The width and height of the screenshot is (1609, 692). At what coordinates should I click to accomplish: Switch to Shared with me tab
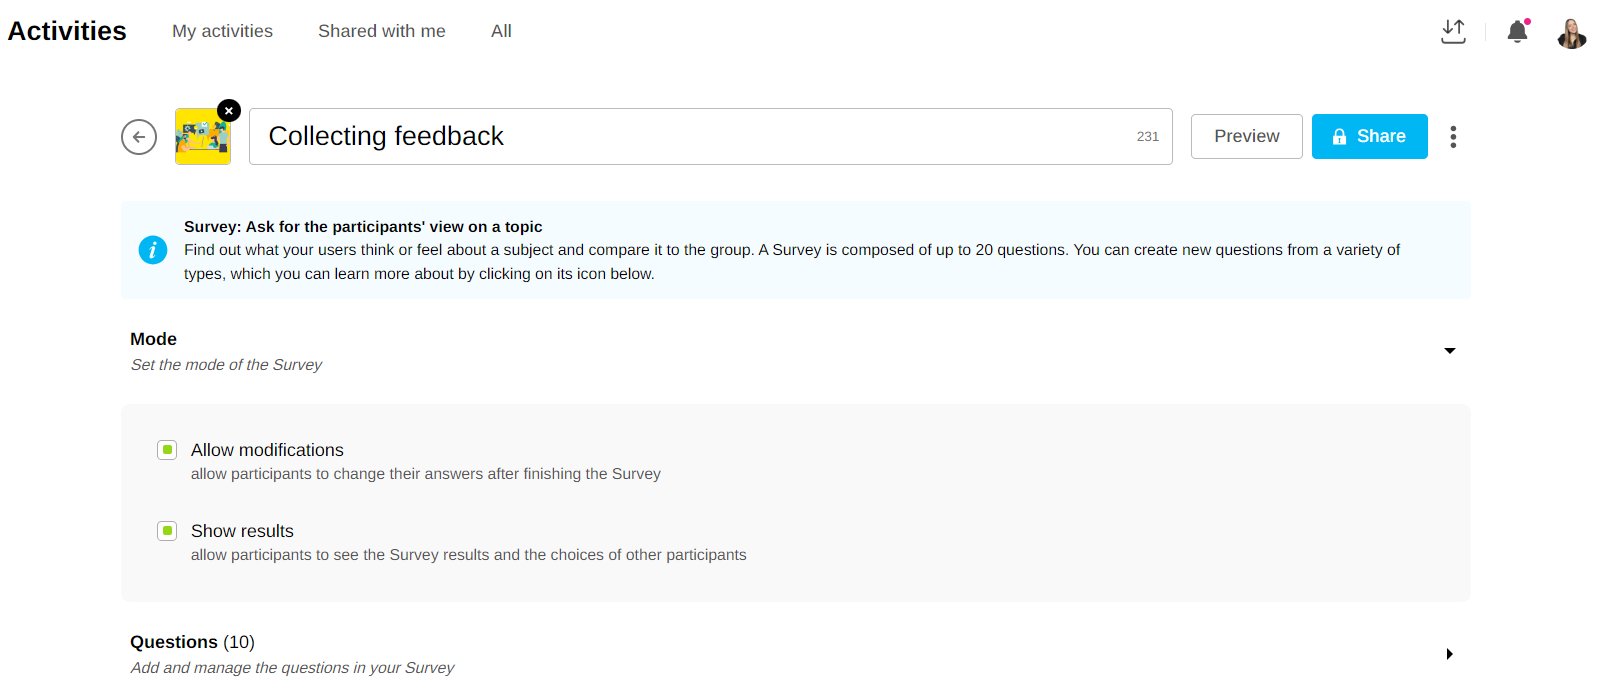tap(381, 31)
